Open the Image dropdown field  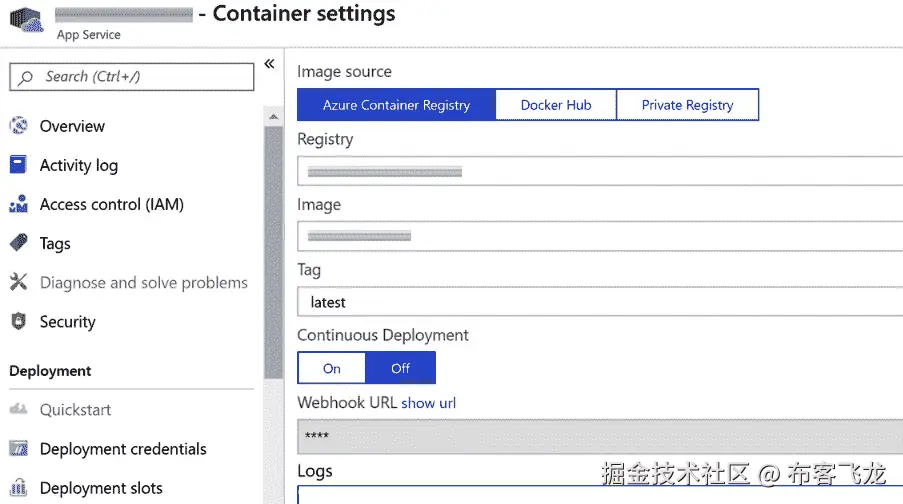pyautogui.click(x=600, y=236)
